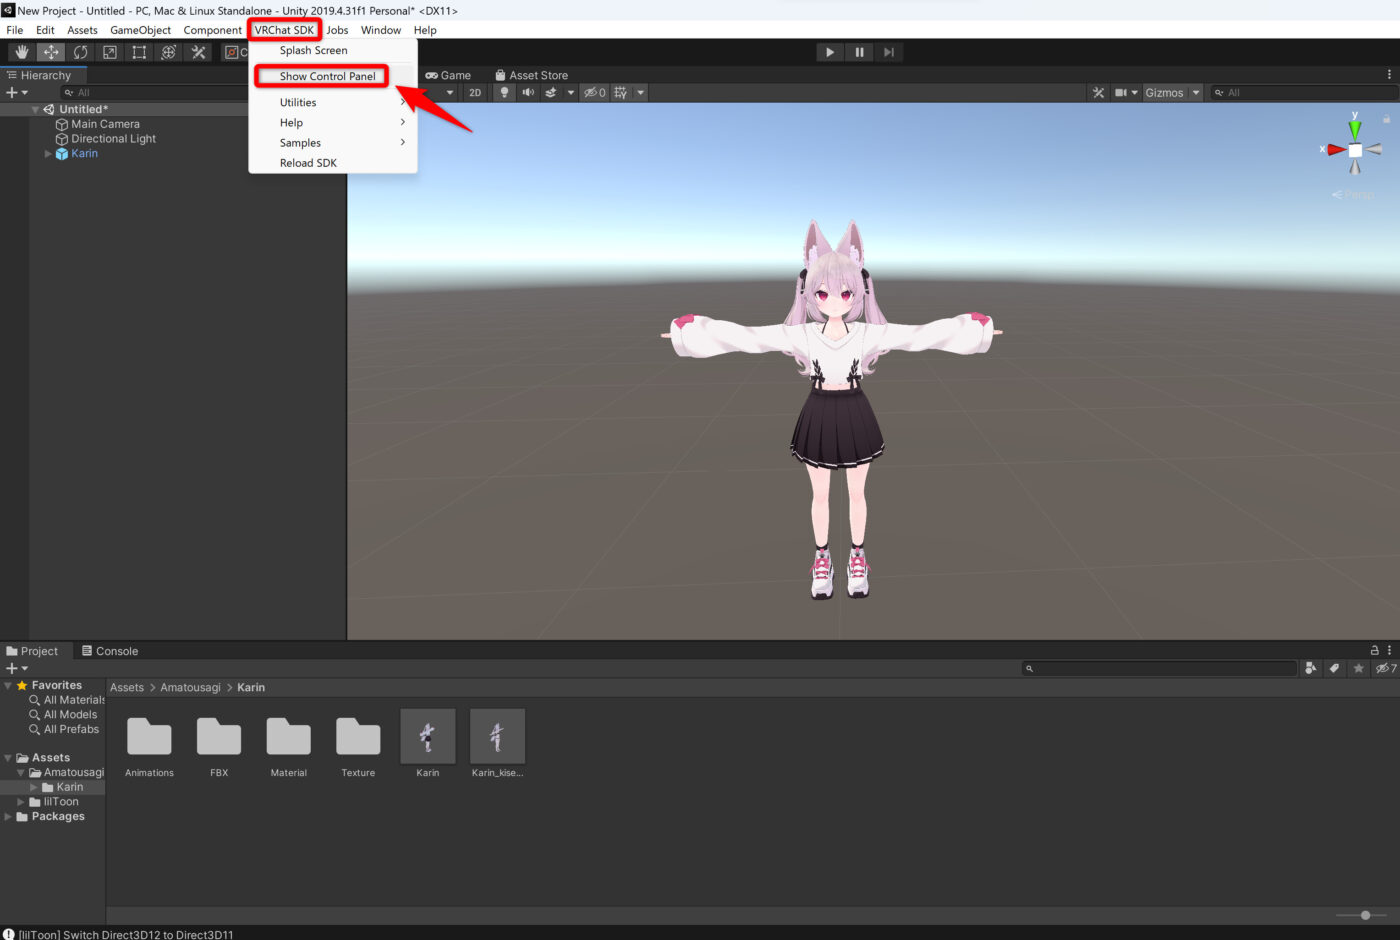Viewport: 1400px width, 940px height.
Task: Toggle Gizmos button in Scene view
Action: (x=1164, y=92)
